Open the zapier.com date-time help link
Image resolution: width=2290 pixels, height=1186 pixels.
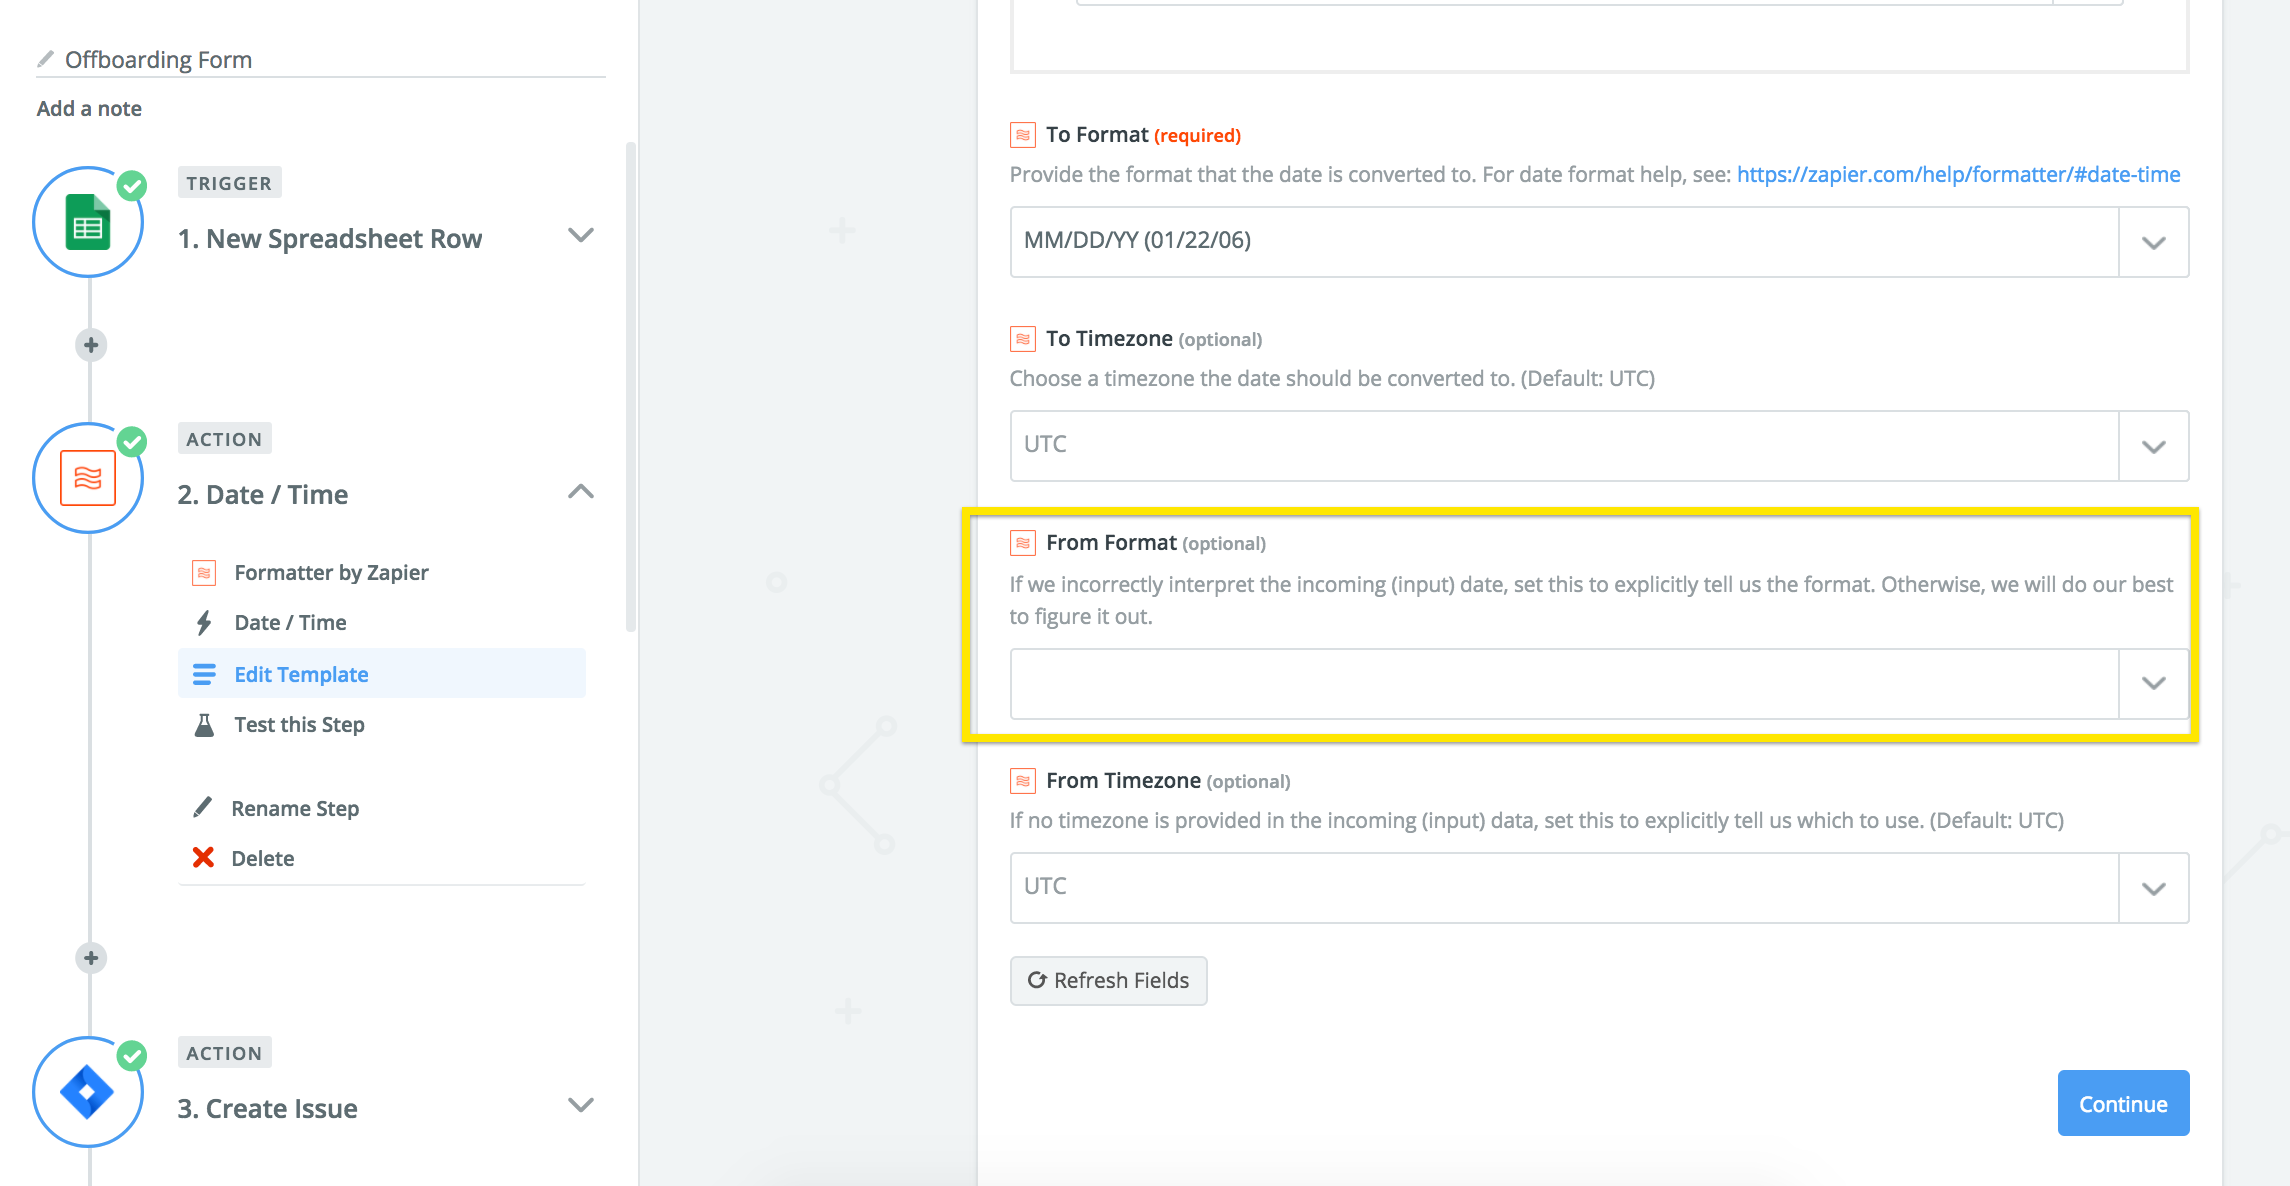(x=1958, y=174)
